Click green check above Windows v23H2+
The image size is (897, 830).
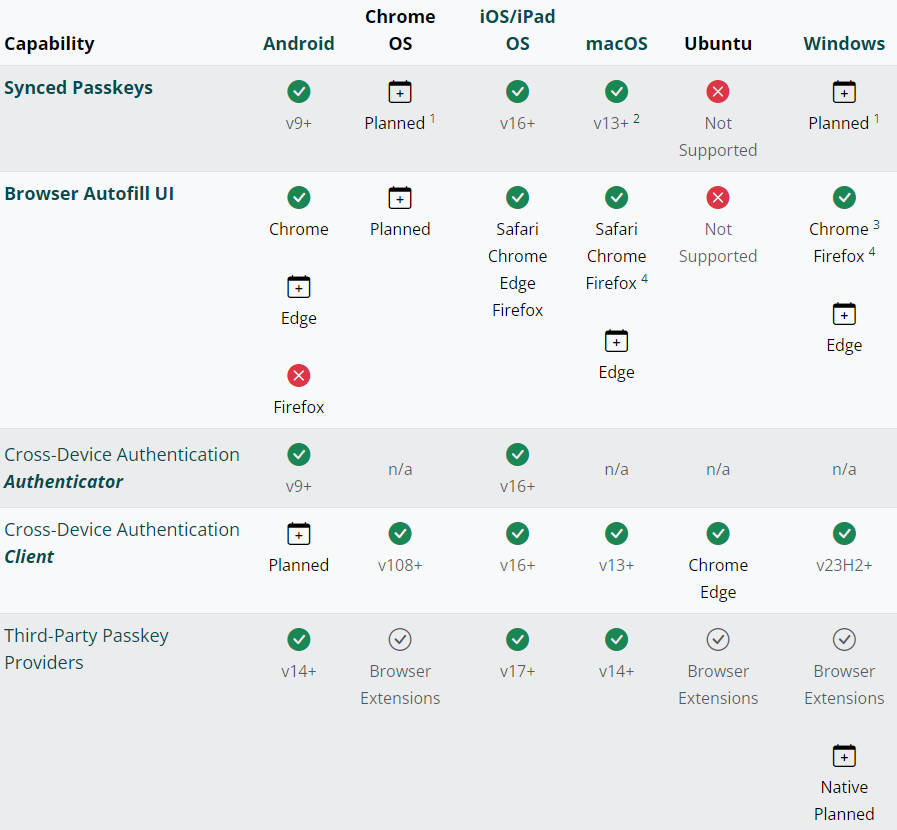tap(844, 534)
